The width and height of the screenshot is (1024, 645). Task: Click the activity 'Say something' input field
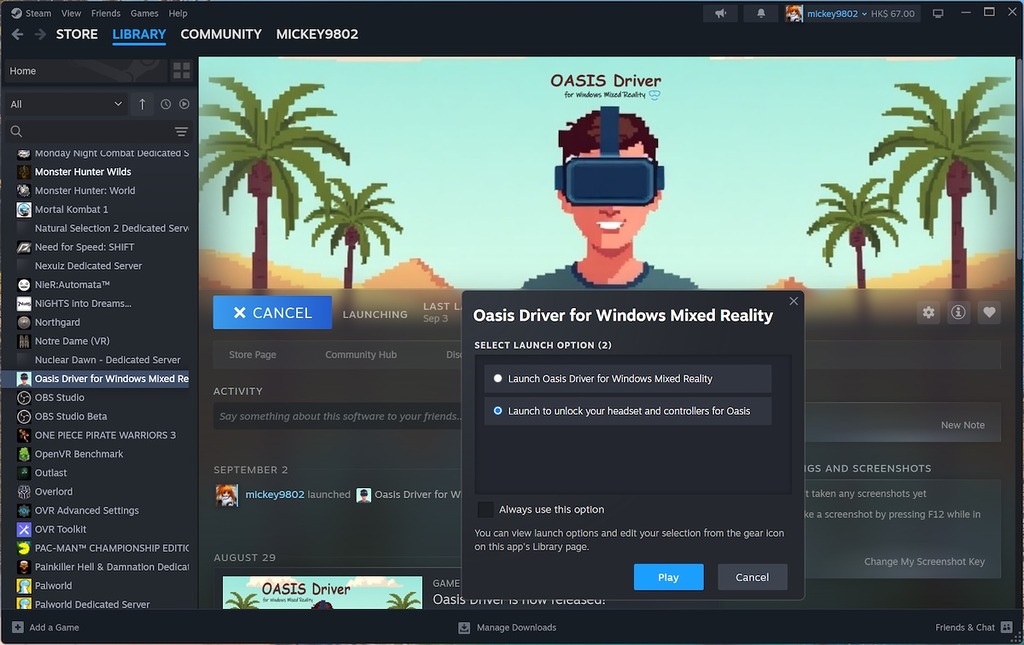(338, 417)
